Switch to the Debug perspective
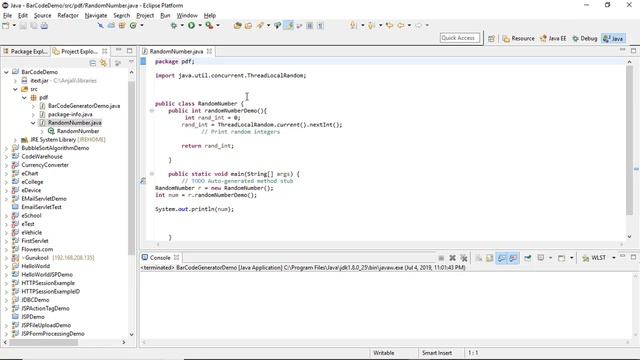The image size is (640, 360). point(584,38)
